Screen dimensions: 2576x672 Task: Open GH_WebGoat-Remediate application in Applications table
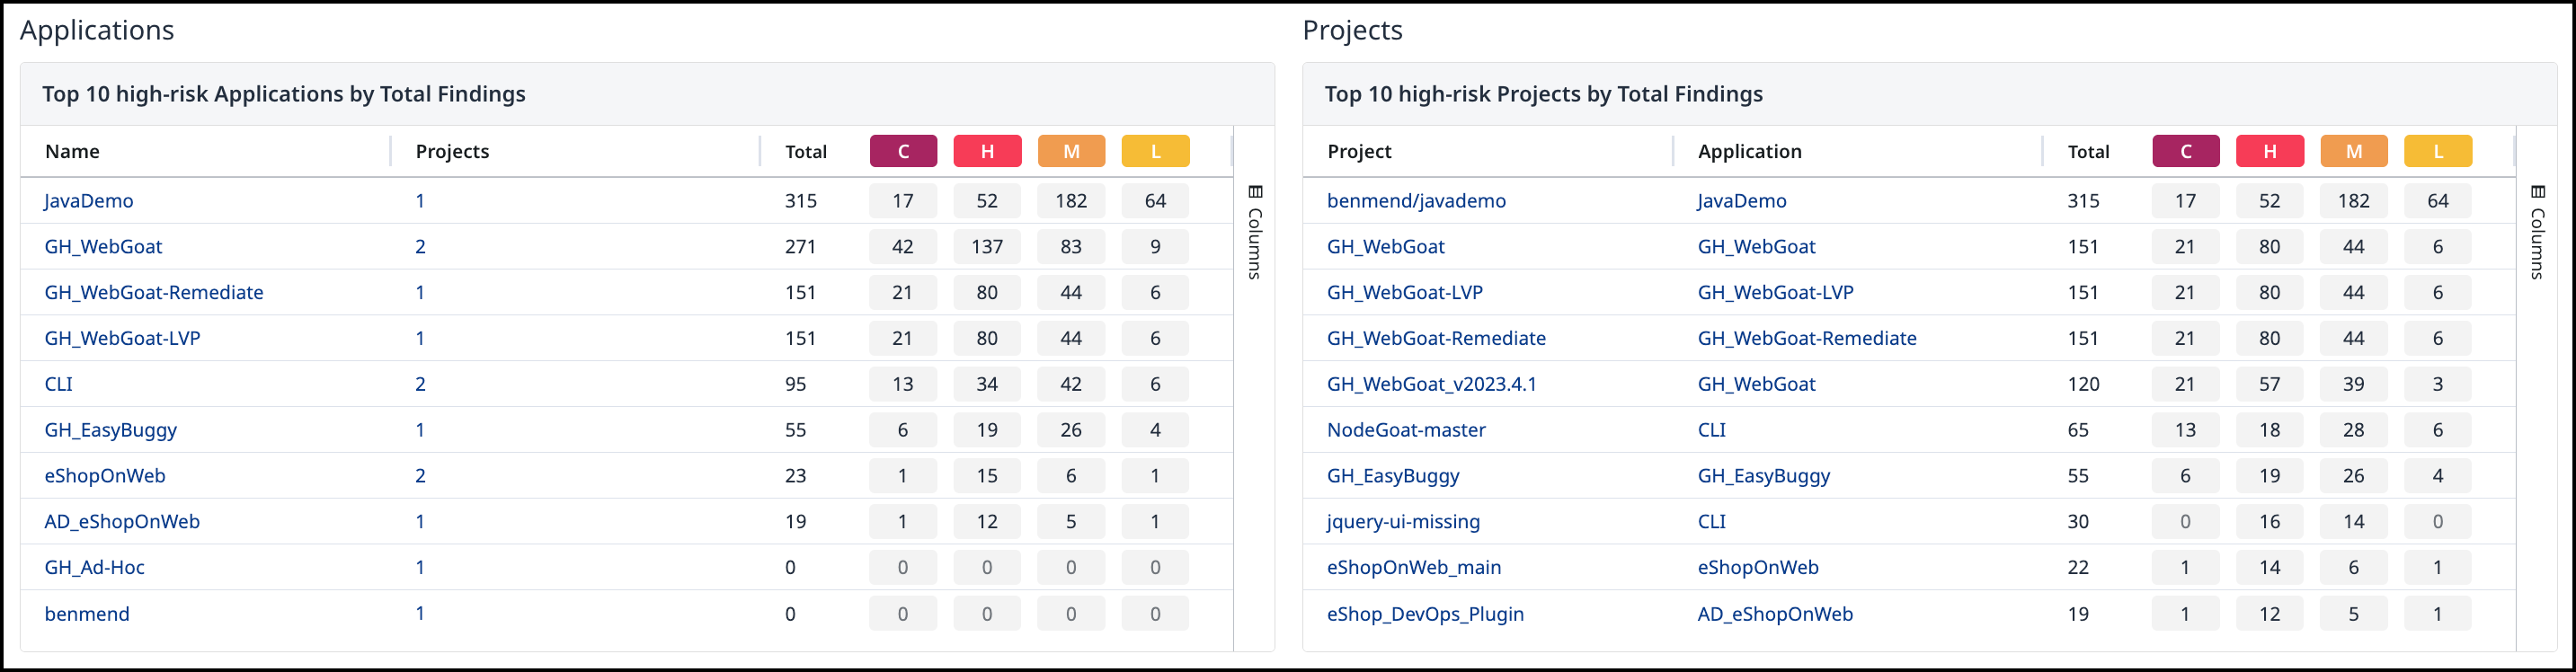(x=154, y=293)
